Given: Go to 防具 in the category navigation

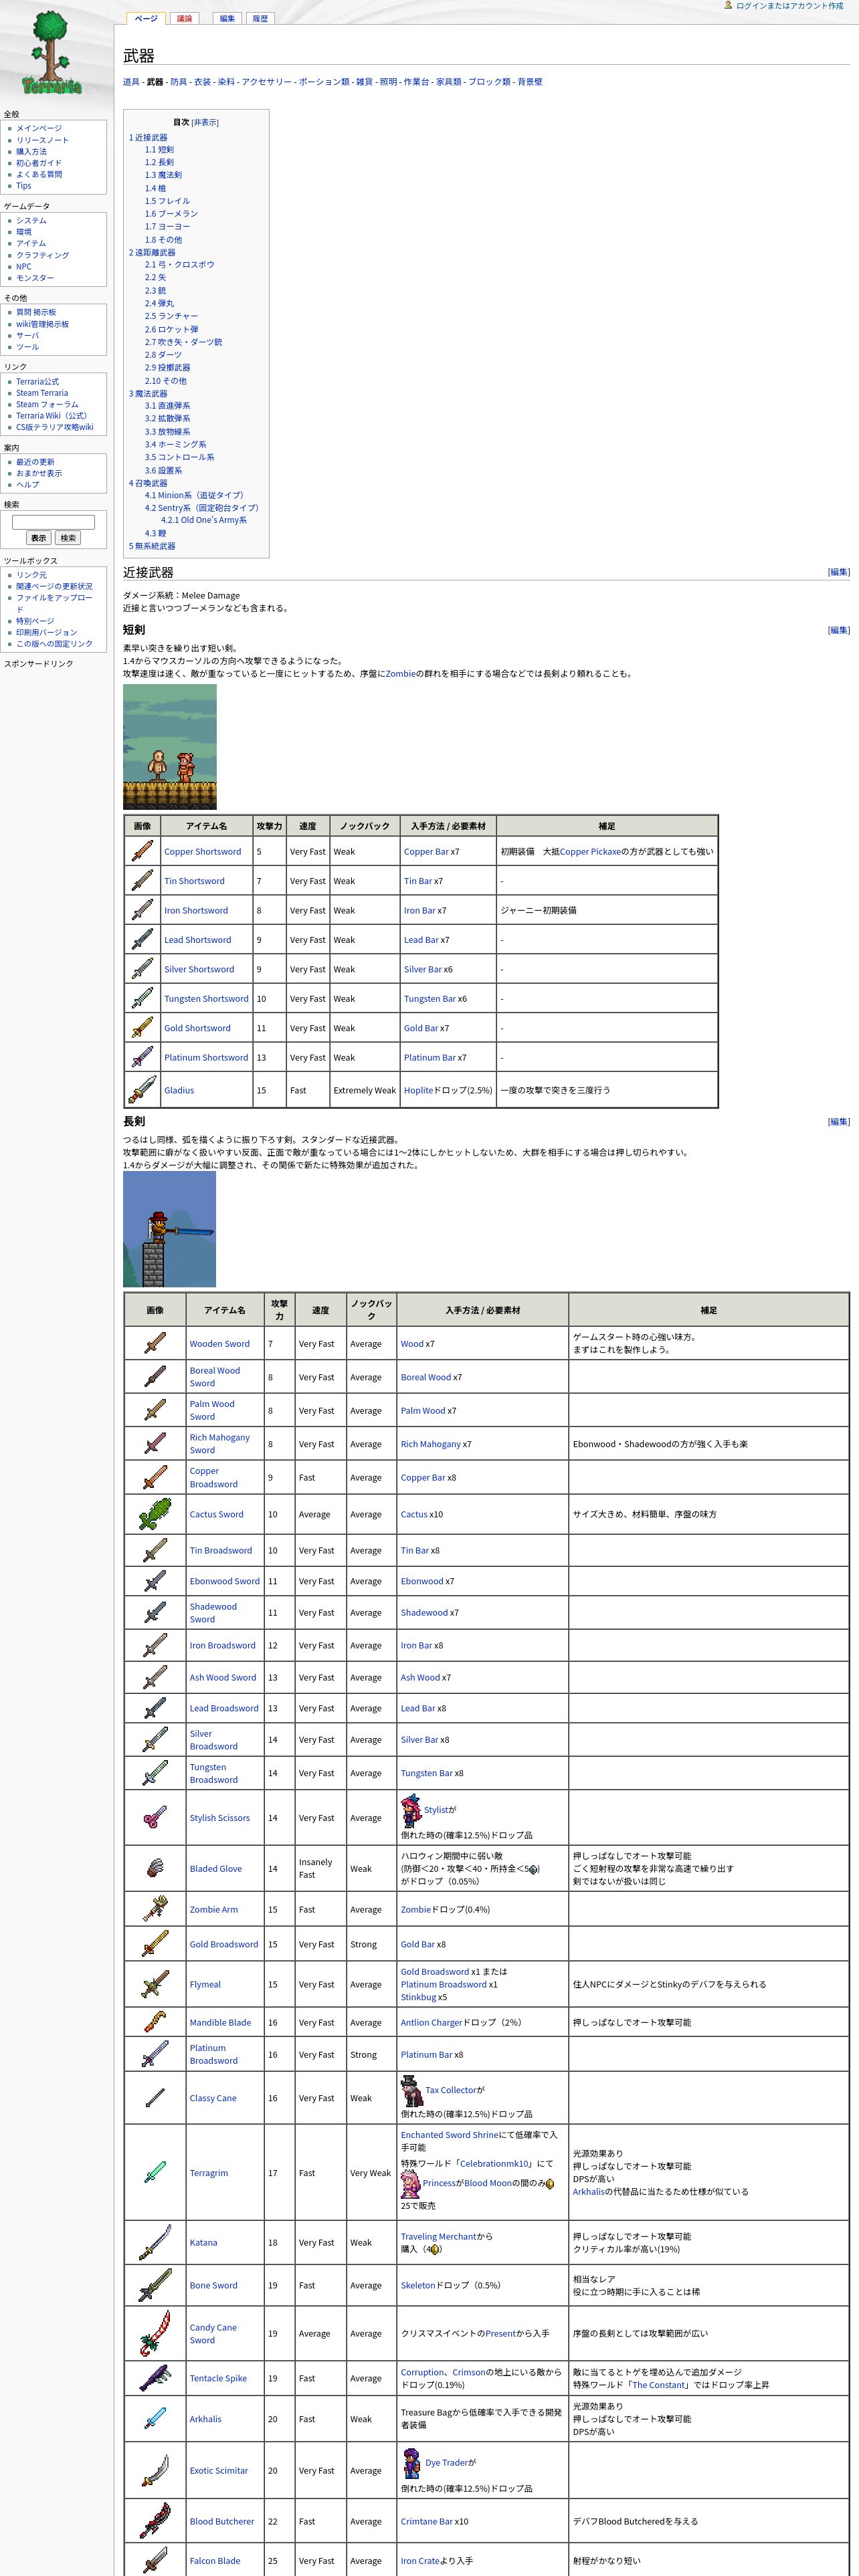Looking at the screenshot, I should pyautogui.click(x=179, y=82).
